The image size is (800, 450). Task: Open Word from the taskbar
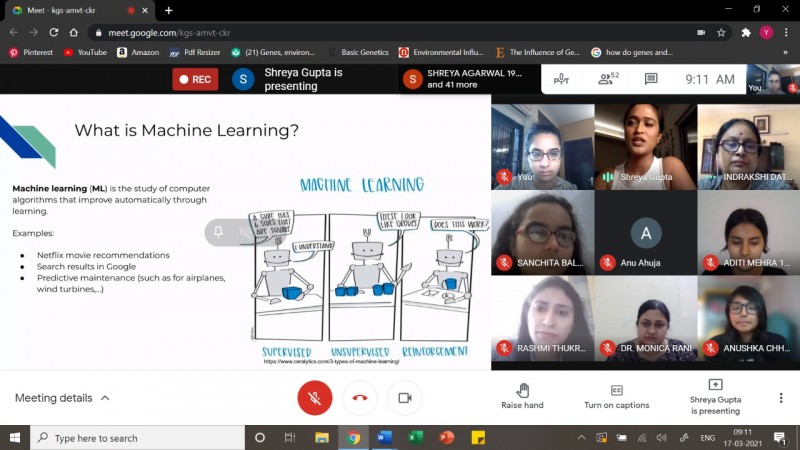tap(384, 438)
